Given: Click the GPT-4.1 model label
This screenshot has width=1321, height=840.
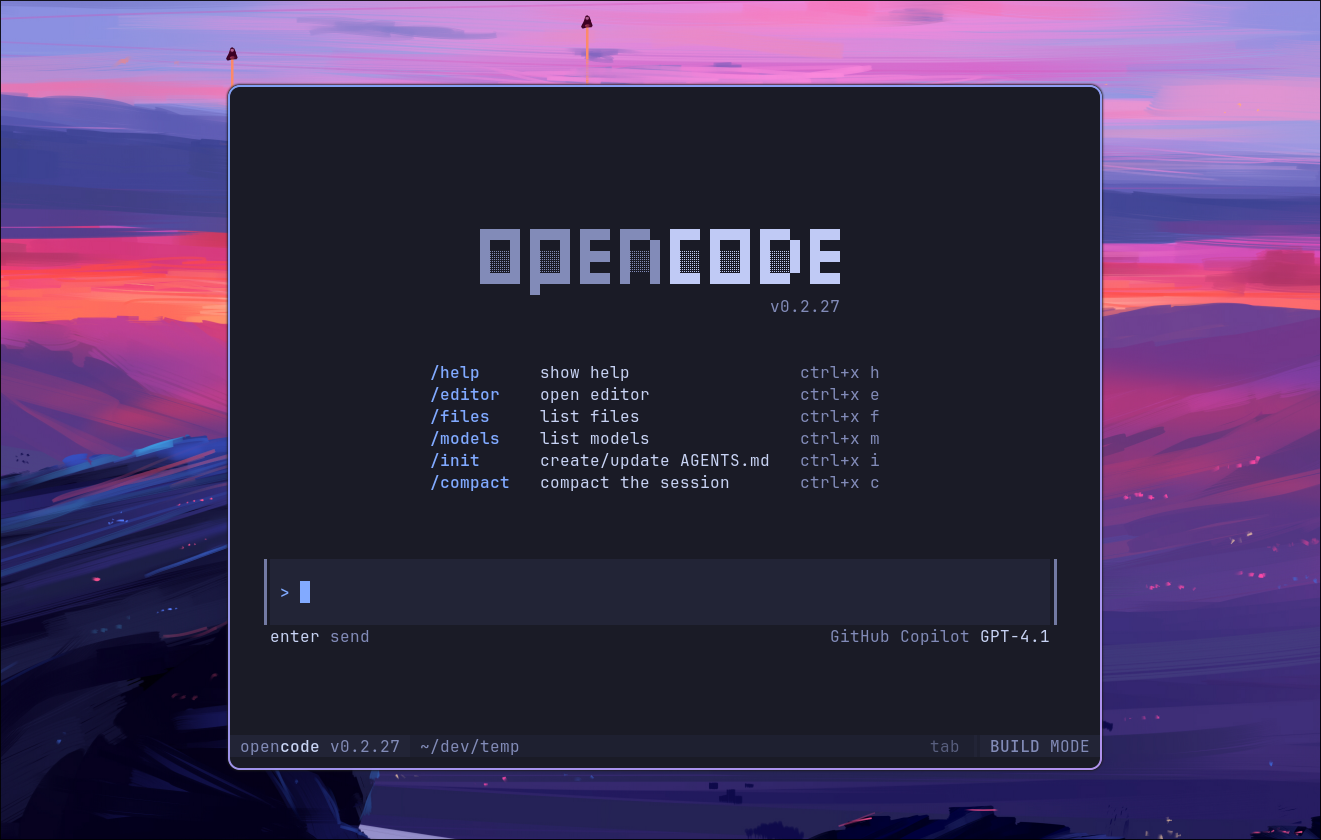Looking at the screenshot, I should [x=1015, y=637].
